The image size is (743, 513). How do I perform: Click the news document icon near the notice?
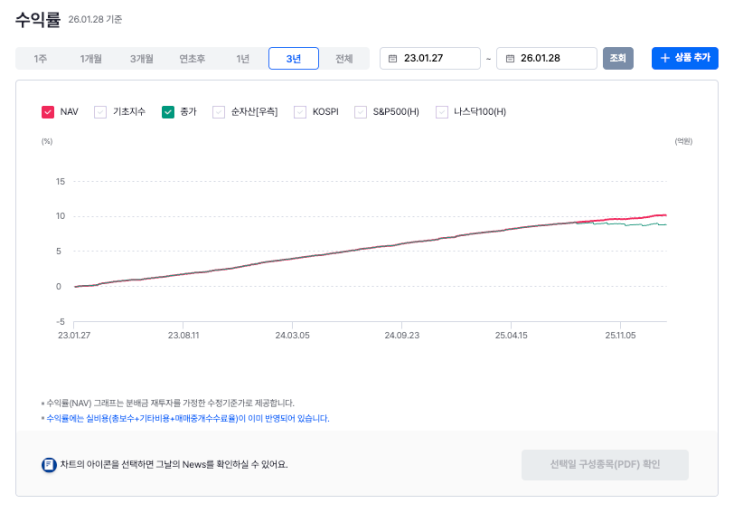point(49,465)
